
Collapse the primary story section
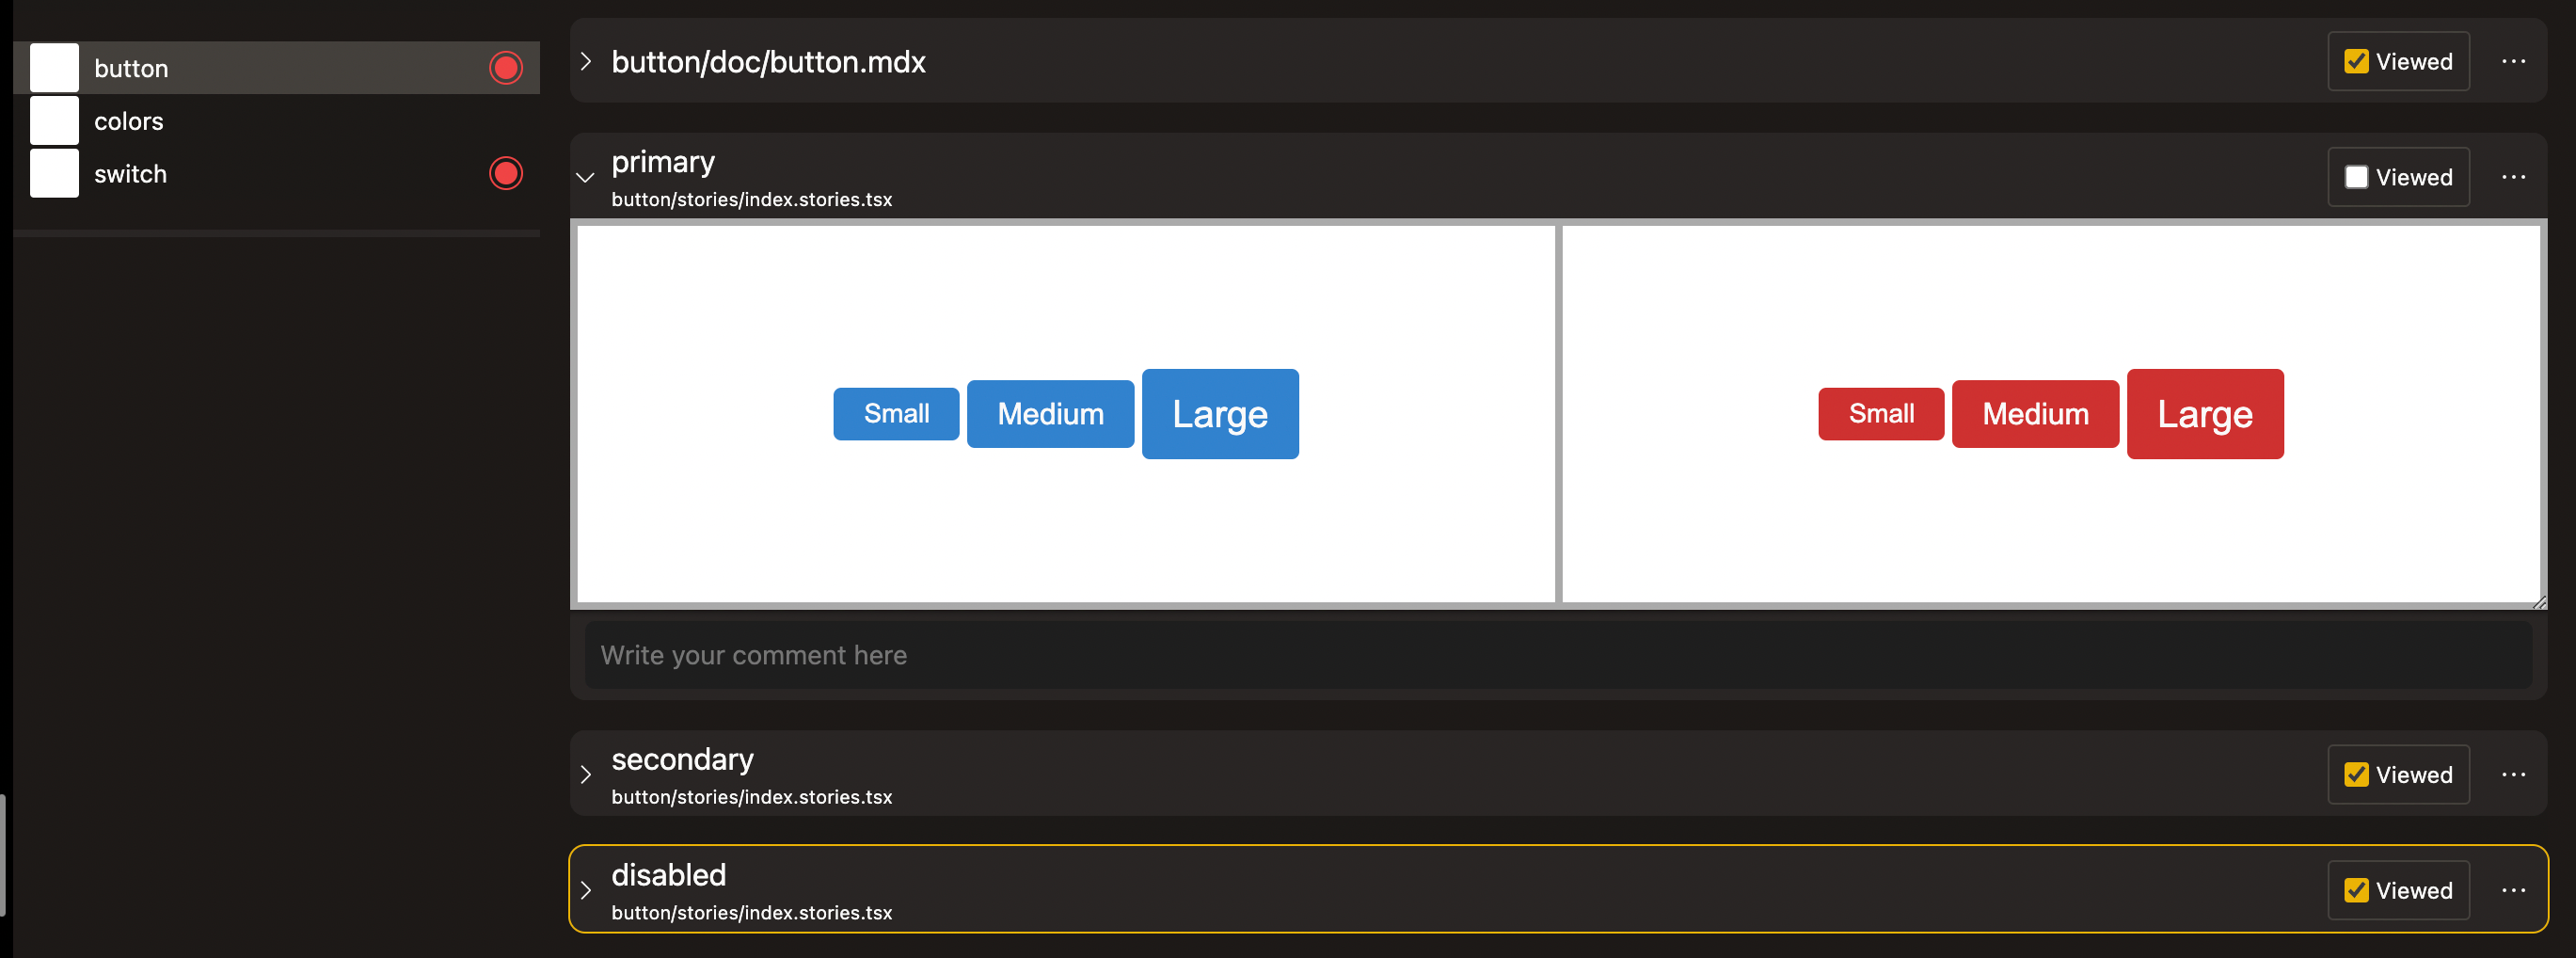586,178
